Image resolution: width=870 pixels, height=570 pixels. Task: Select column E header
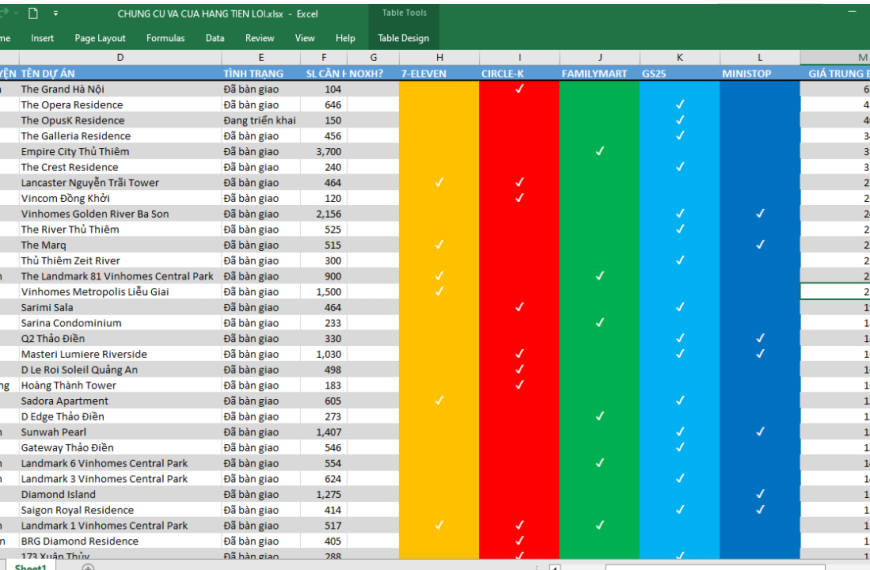[261, 57]
